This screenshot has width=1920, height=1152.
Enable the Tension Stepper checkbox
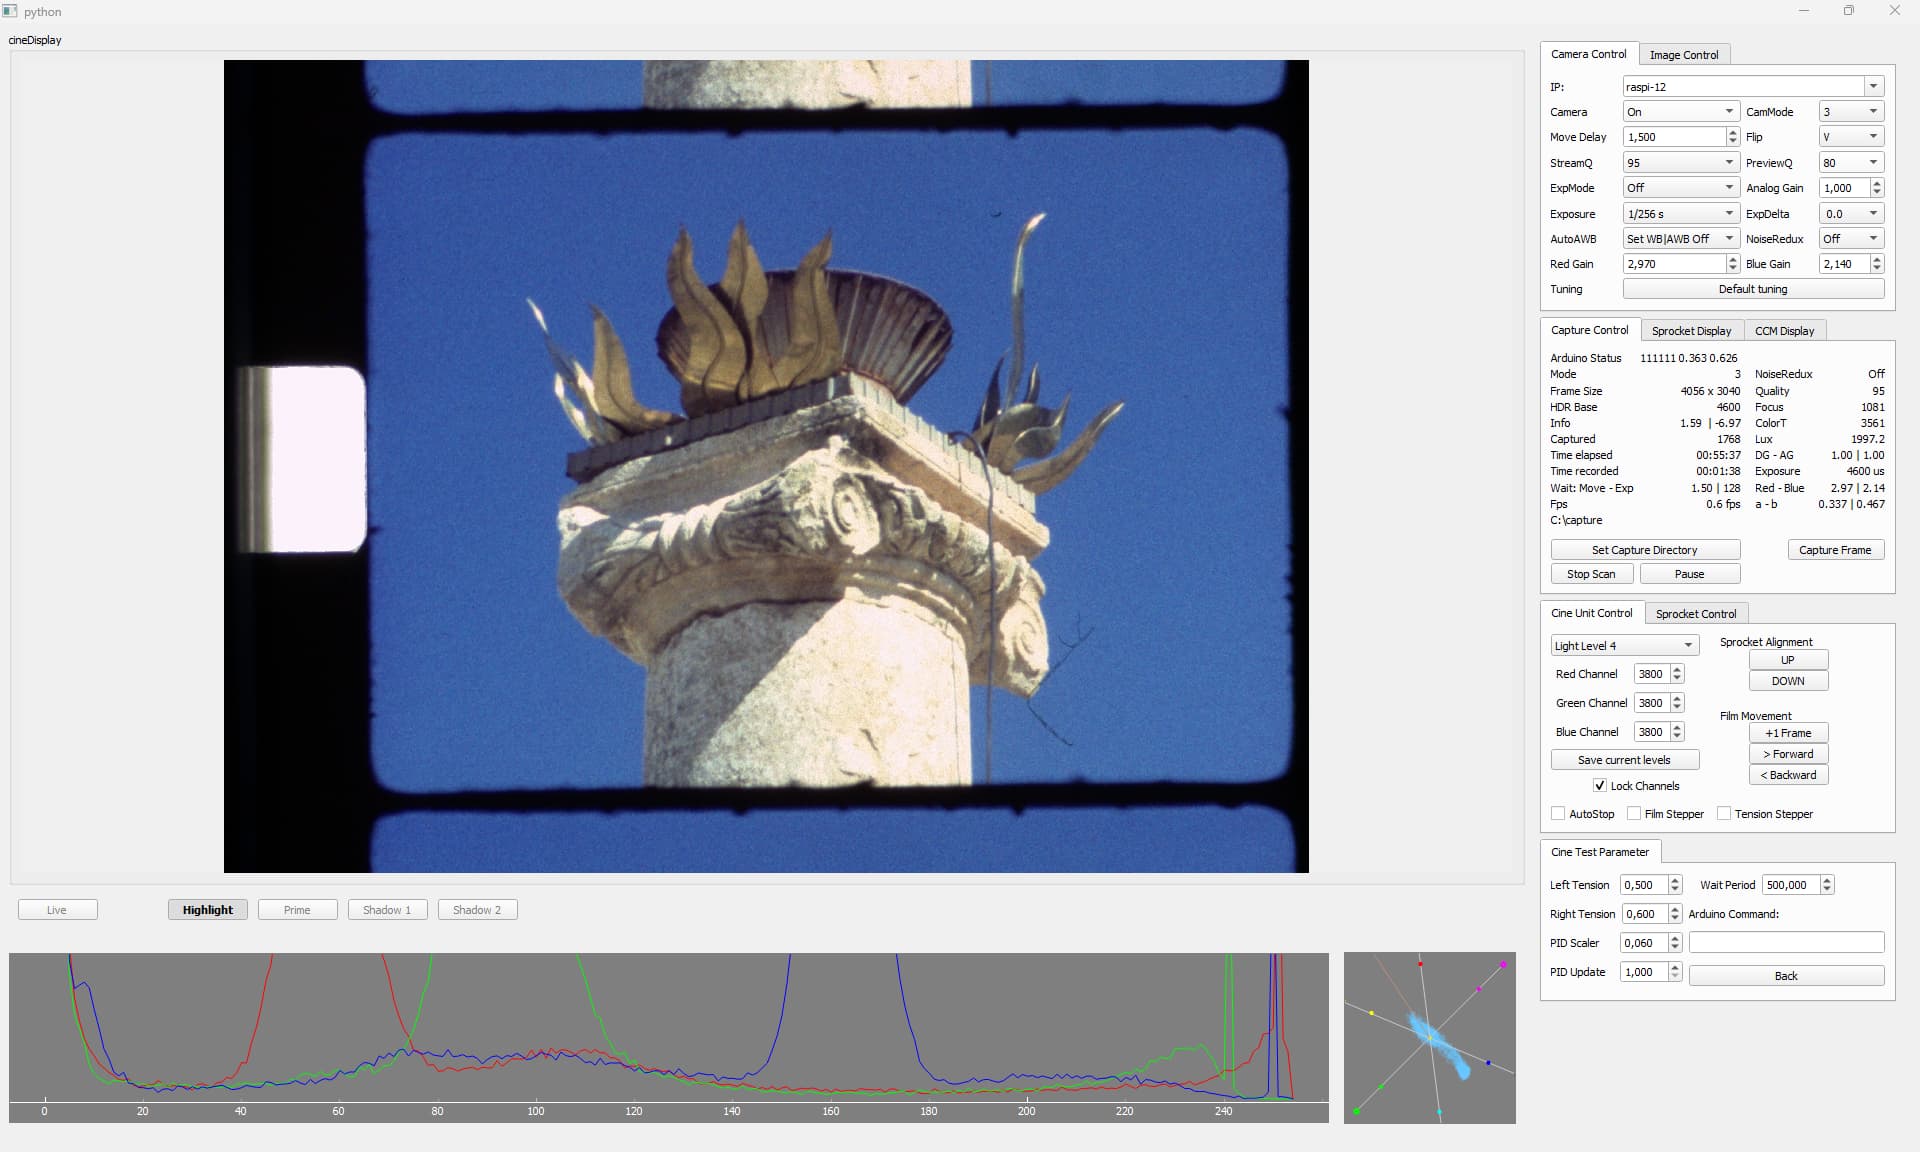pos(1724,814)
